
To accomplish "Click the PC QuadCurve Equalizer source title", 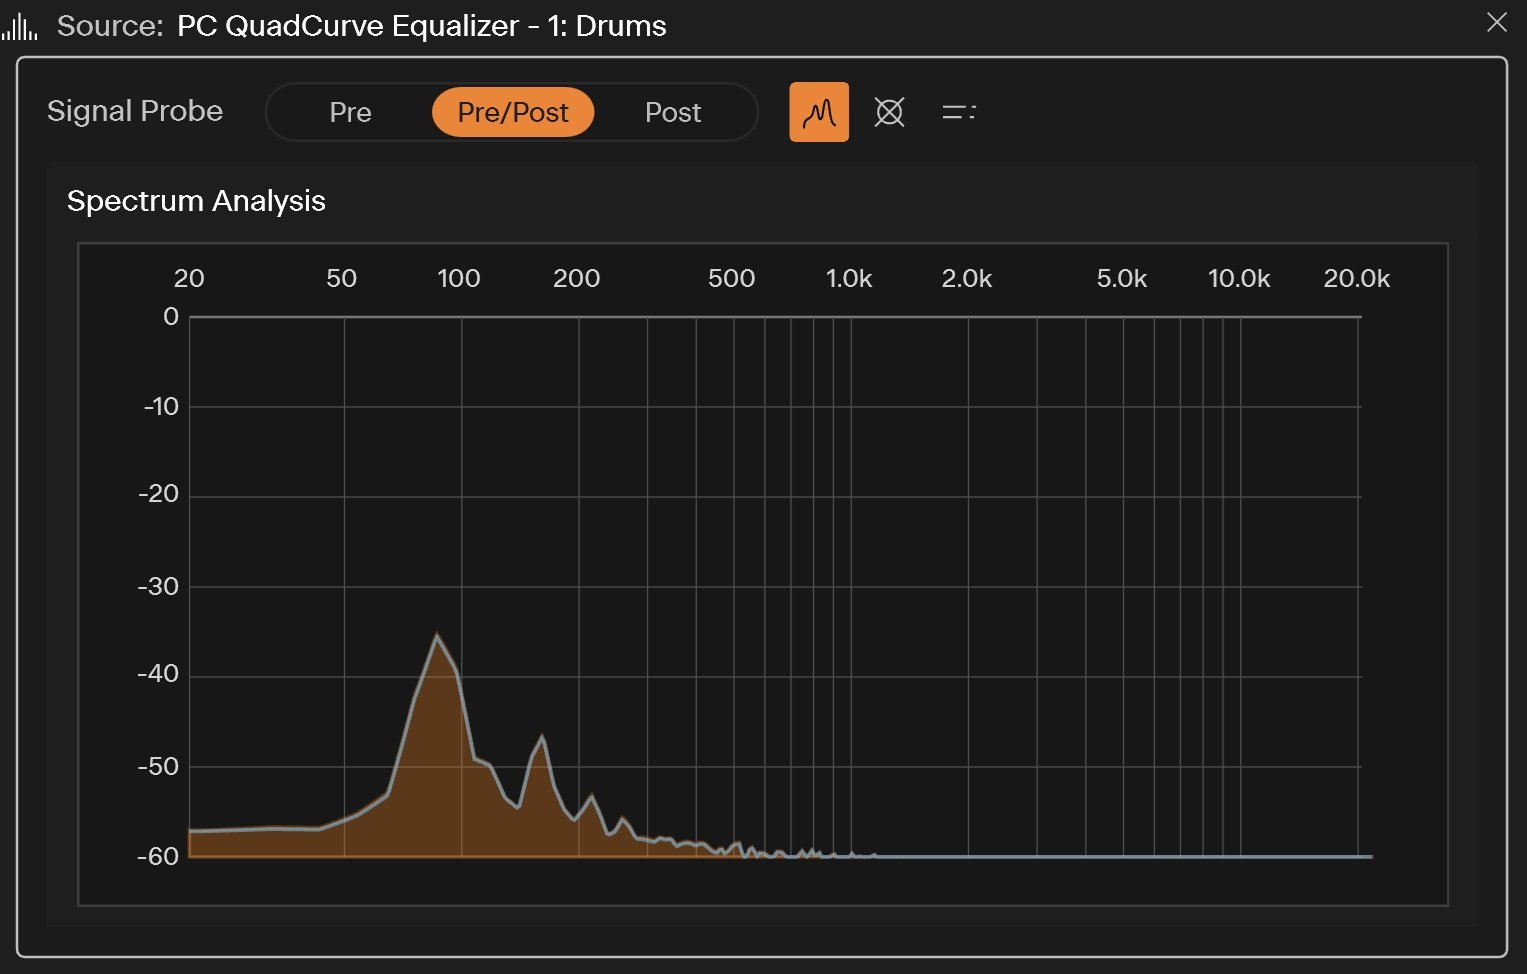I will (x=421, y=26).
